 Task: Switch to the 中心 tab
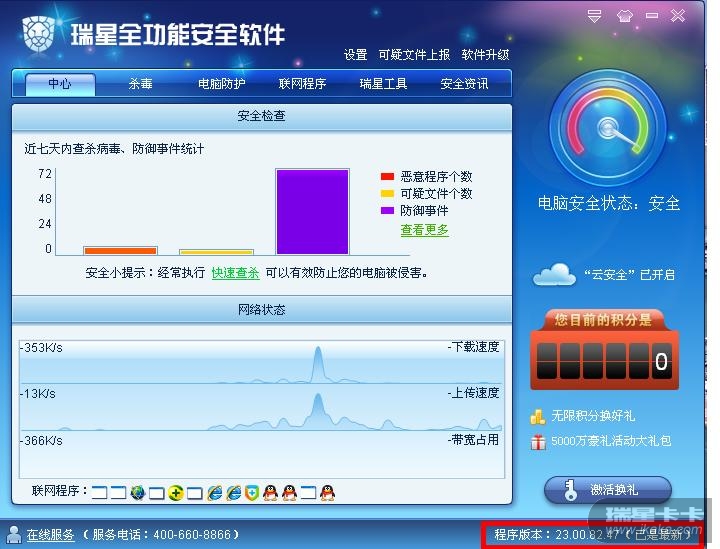coord(60,84)
